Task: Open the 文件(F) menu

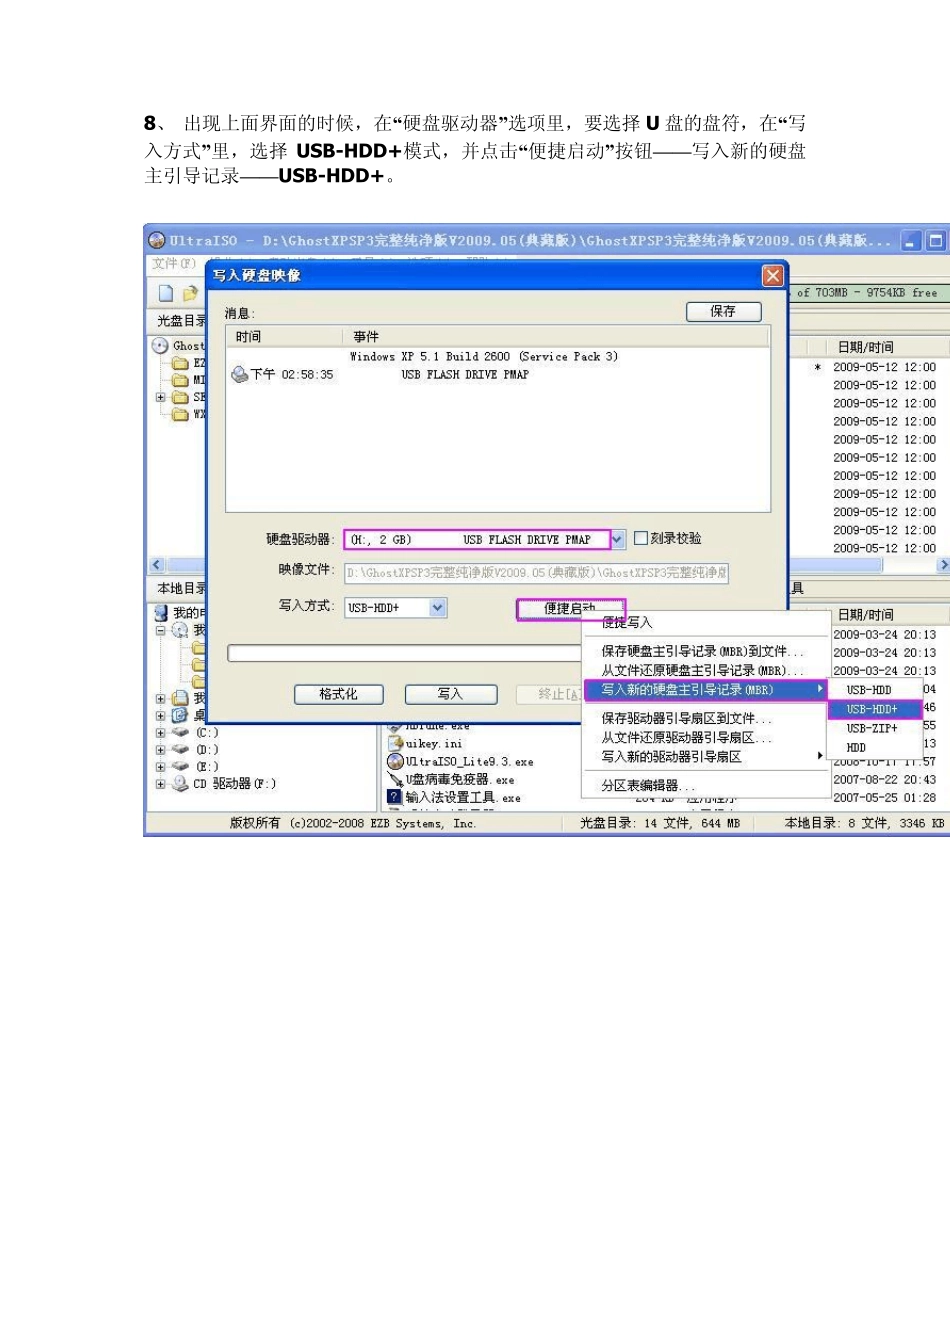Action: (x=173, y=263)
